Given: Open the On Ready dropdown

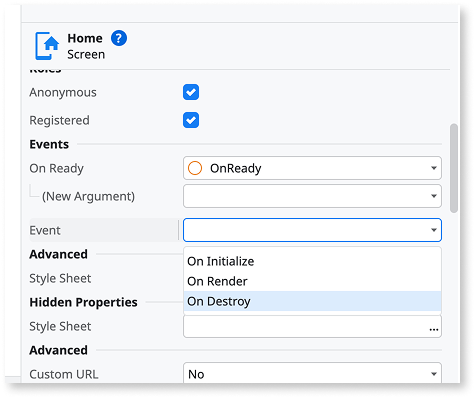Looking at the screenshot, I should click(x=312, y=168).
